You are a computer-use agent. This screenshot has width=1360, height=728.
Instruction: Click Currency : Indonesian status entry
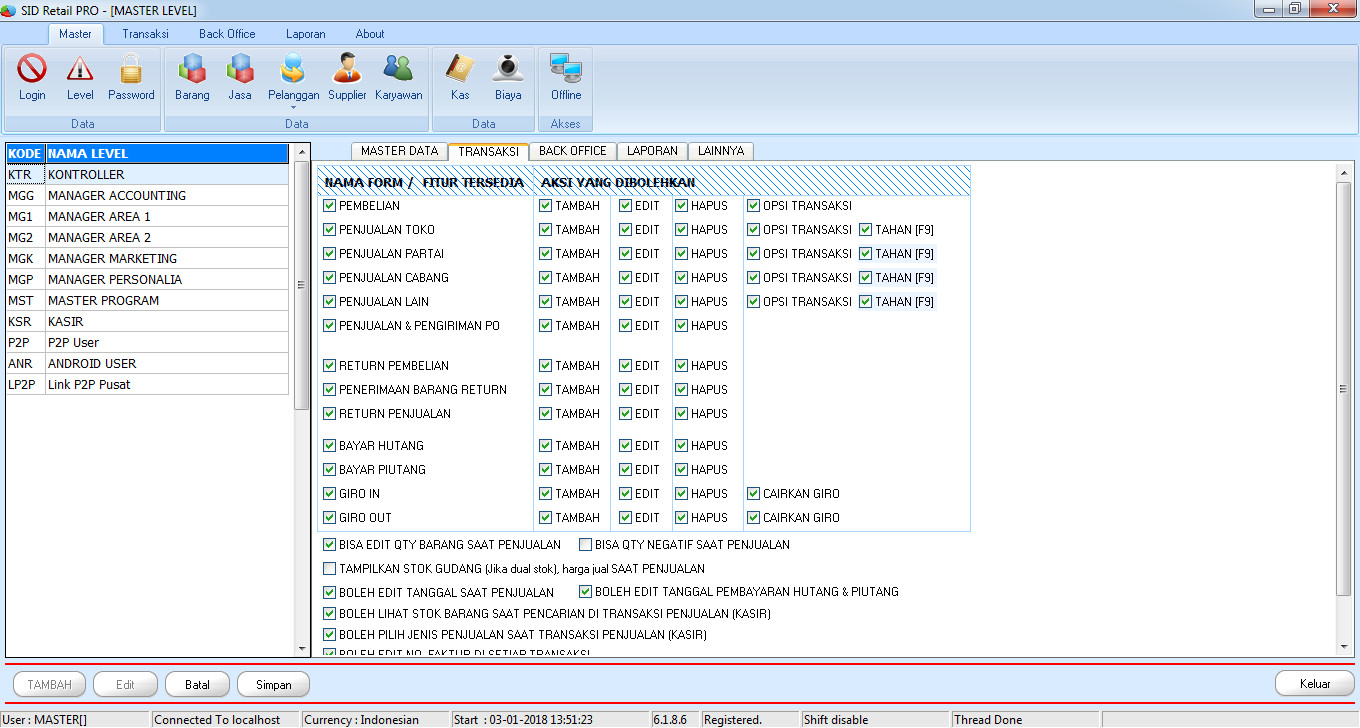click(375, 720)
